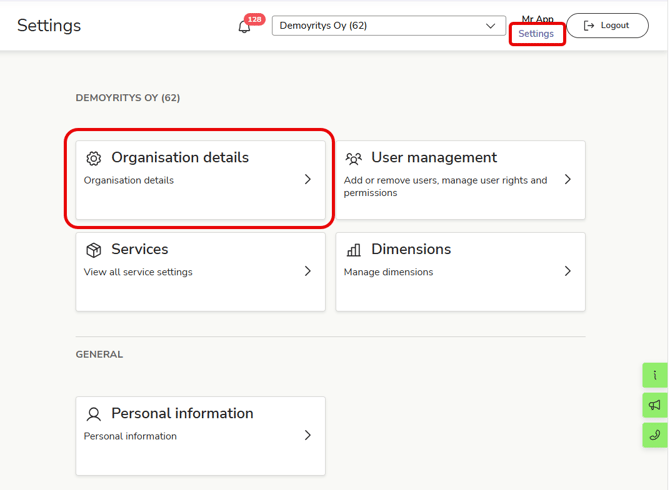Click the bar chart icon in Dimensions
Viewport: 670px width, 490px height.
click(353, 249)
